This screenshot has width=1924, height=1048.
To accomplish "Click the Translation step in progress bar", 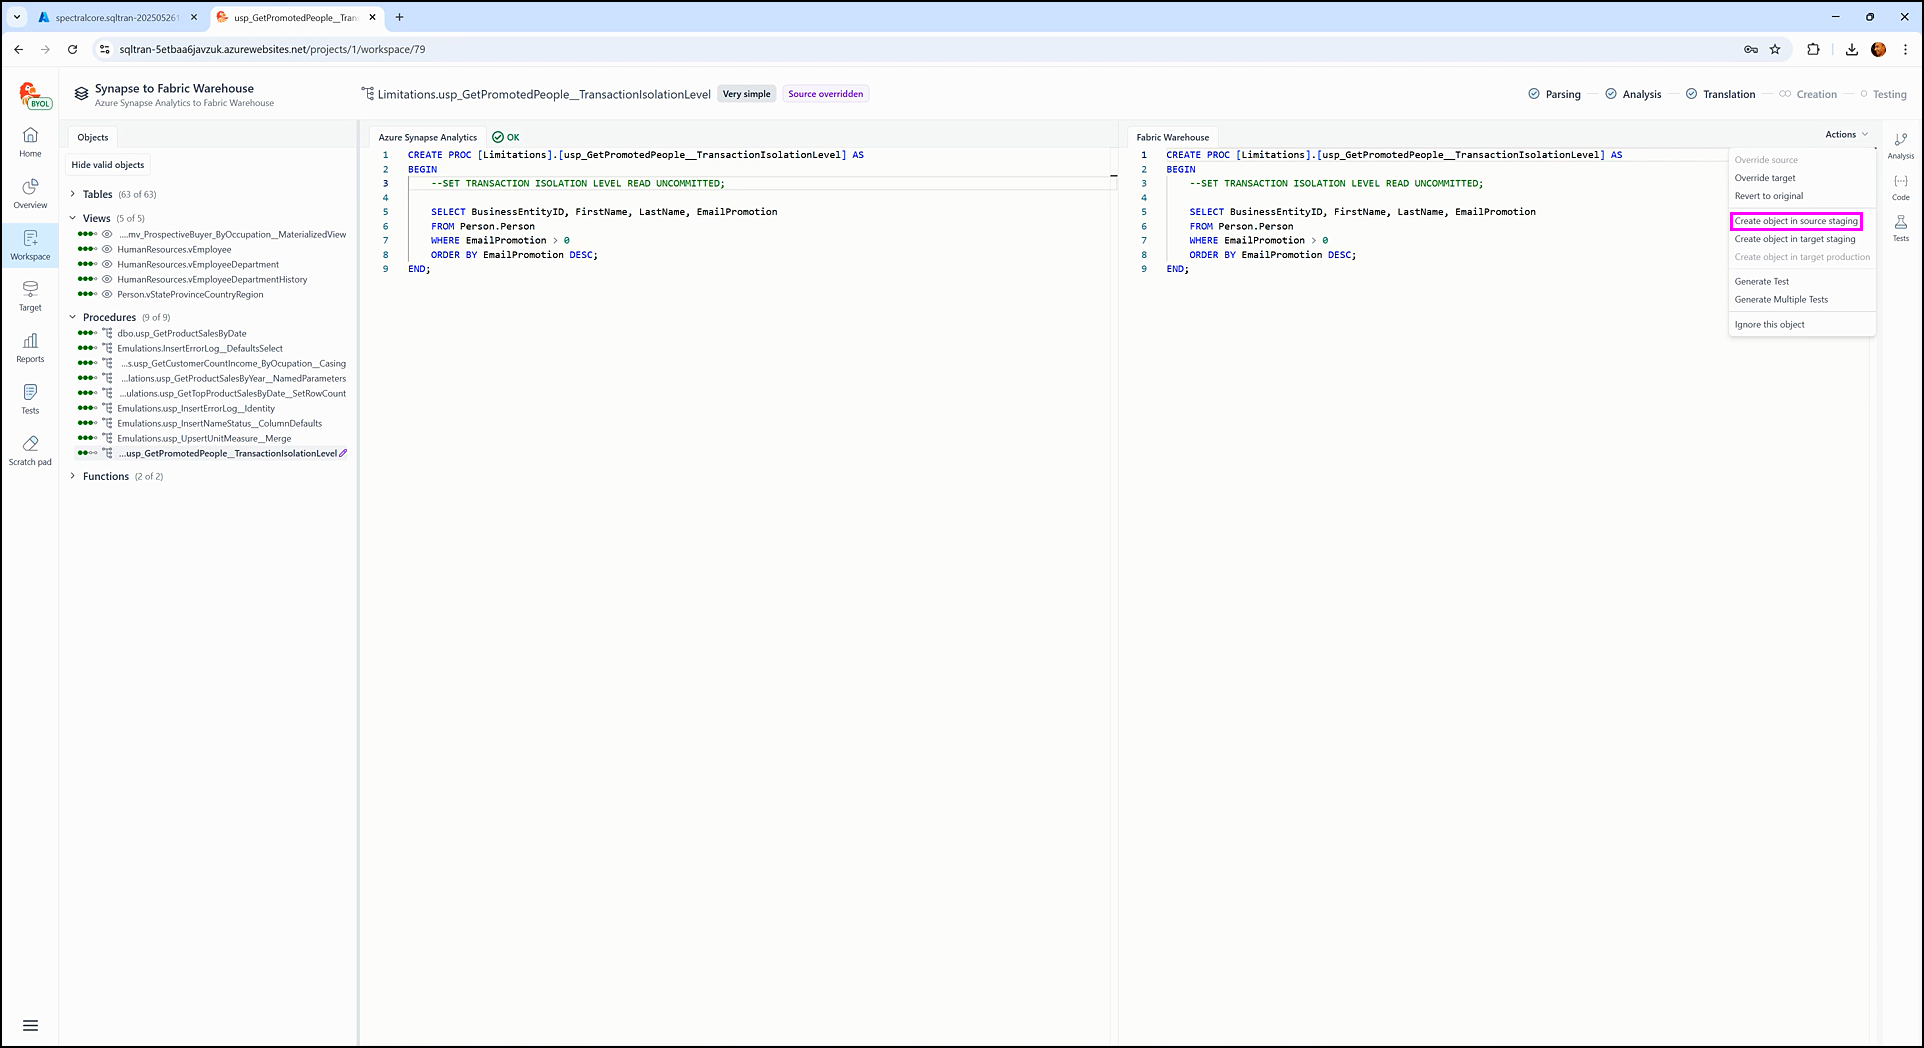I will [x=1728, y=94].
